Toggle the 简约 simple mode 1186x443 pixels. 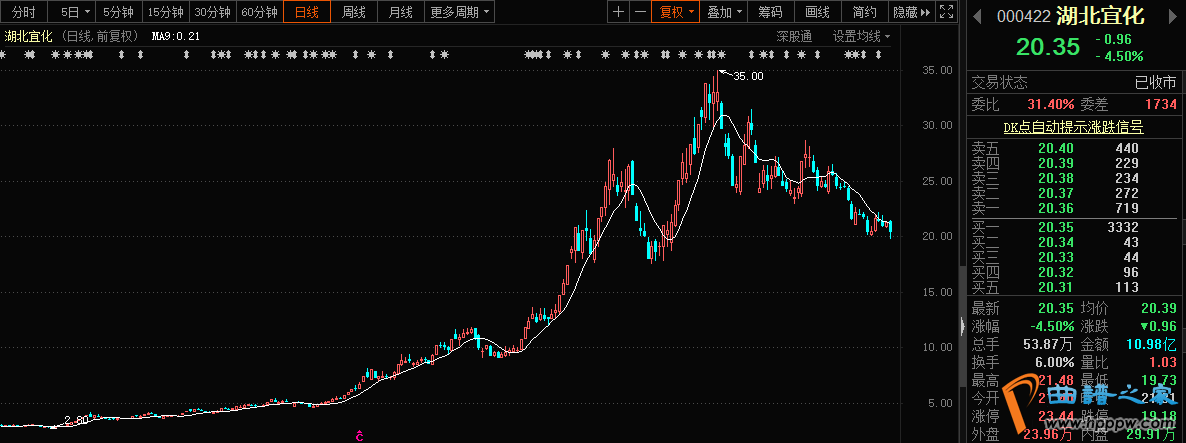coord(864,12)
